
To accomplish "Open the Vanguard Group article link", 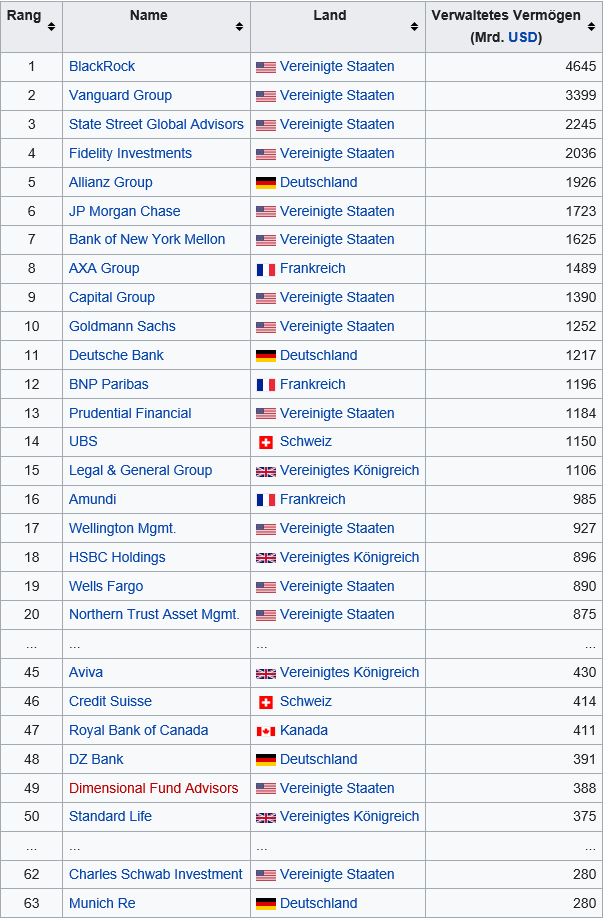I will (x=120, y=96).
